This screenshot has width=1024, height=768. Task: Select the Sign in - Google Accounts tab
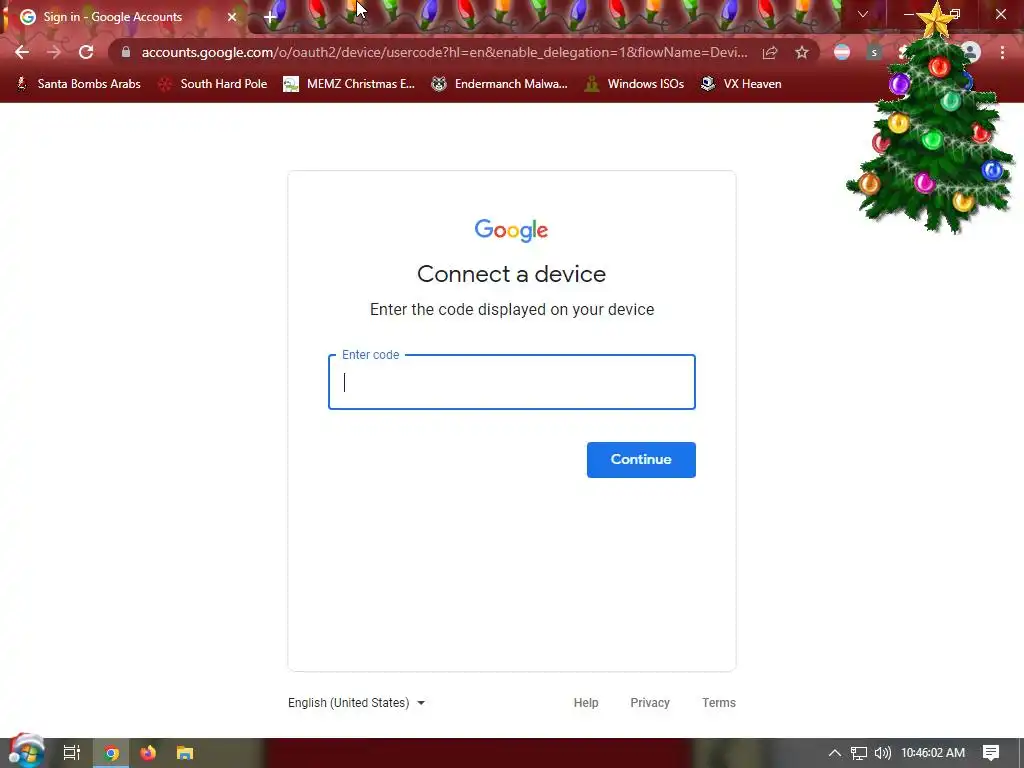[124, 17]
